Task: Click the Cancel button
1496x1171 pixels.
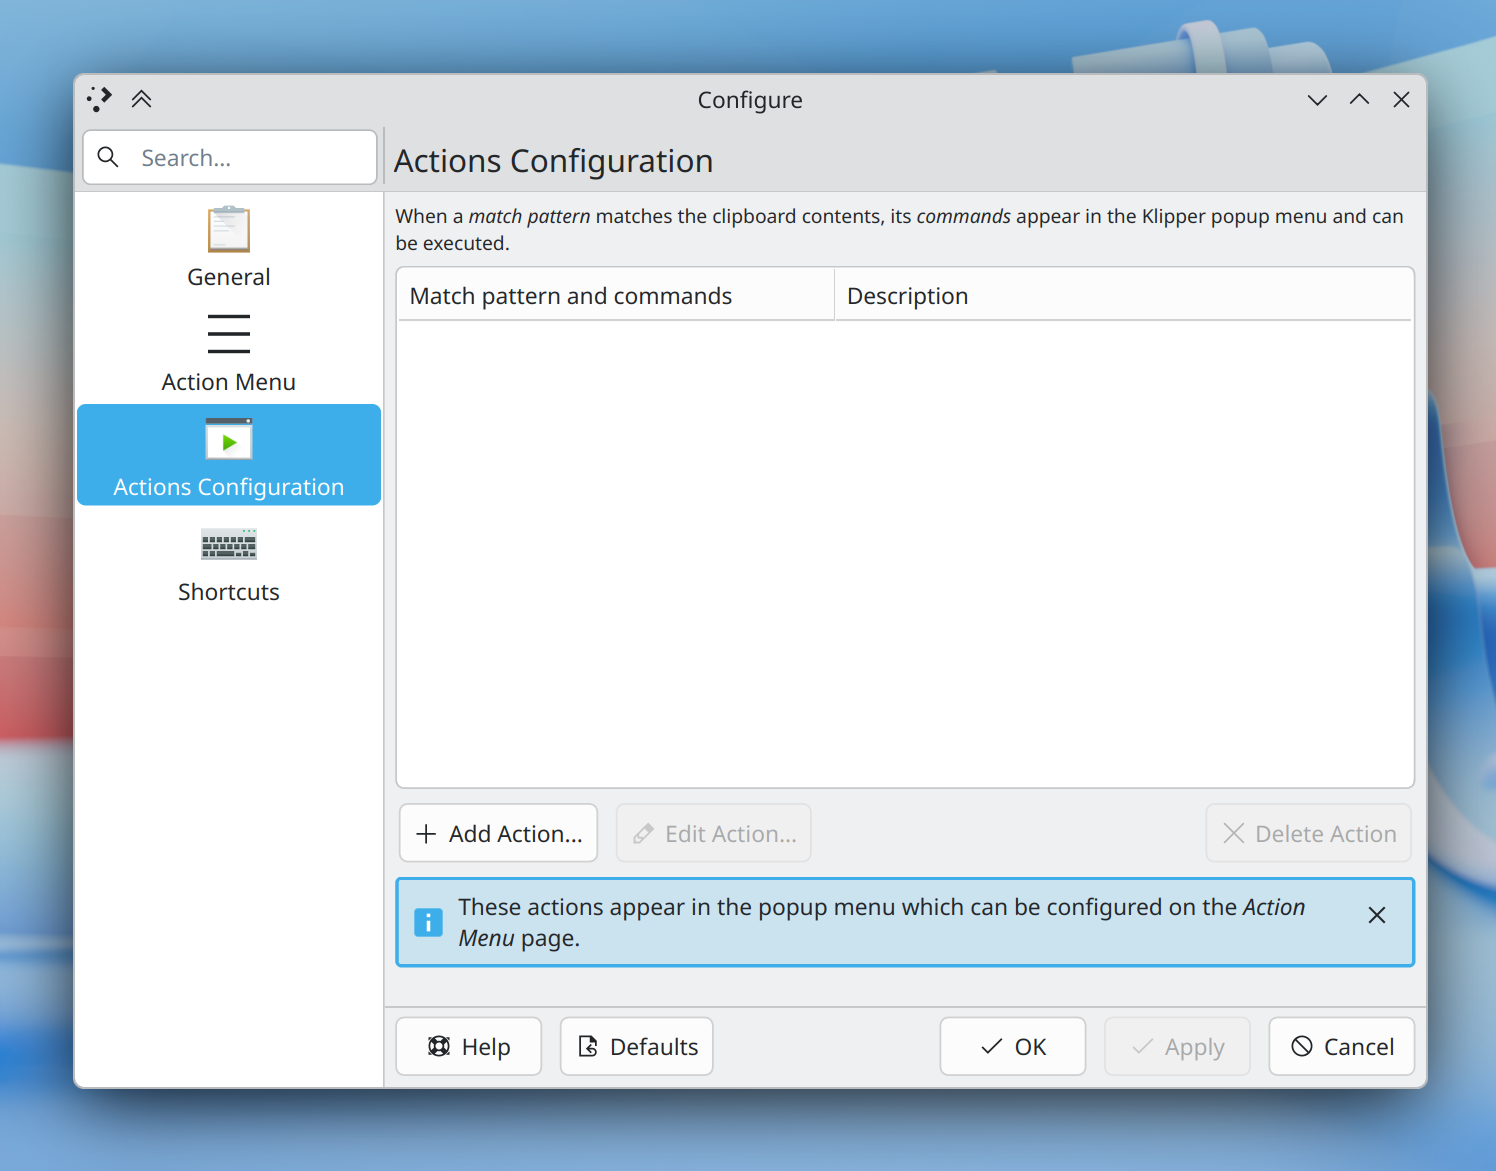Action: (1341, 1046)
